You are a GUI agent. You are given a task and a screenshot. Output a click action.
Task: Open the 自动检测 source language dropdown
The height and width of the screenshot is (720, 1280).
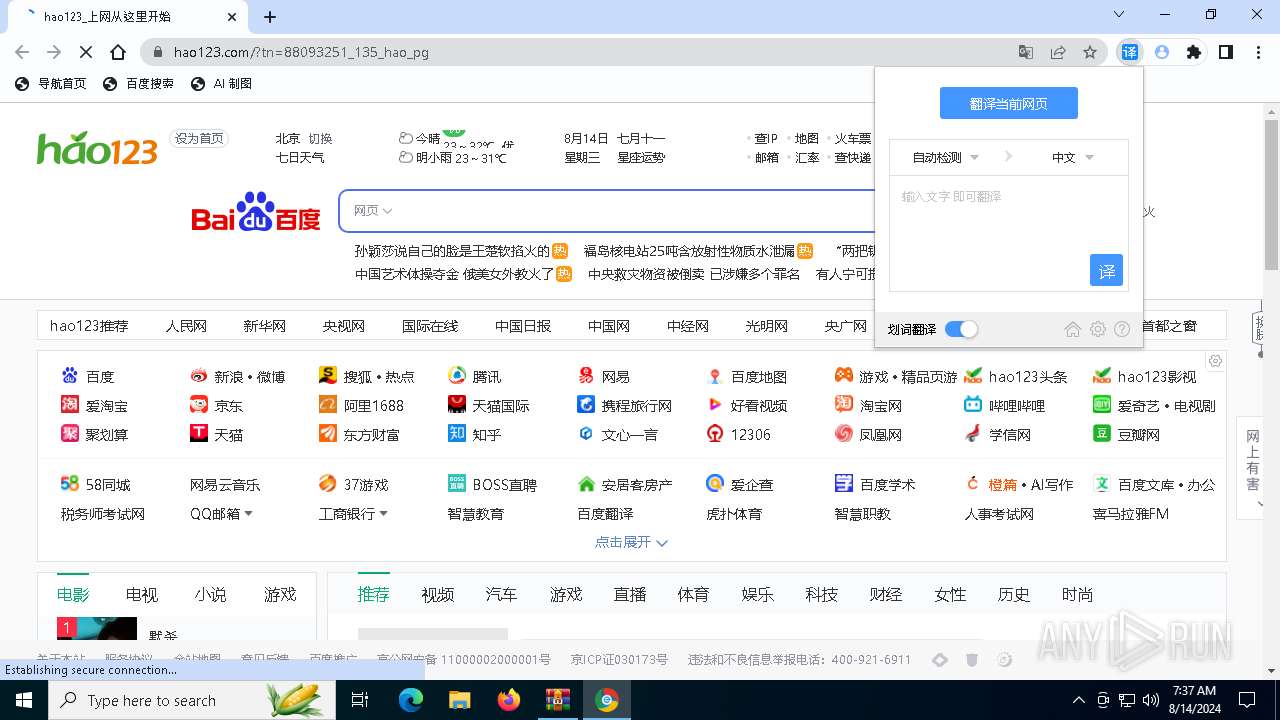(x=945, y=157)
